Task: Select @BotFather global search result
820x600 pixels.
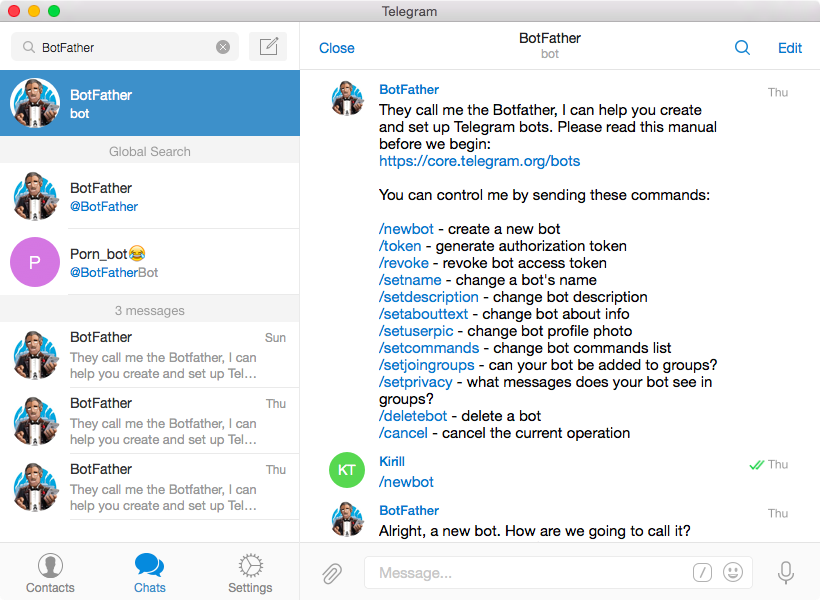Action: pyautogui.click(x=150, y=196)
